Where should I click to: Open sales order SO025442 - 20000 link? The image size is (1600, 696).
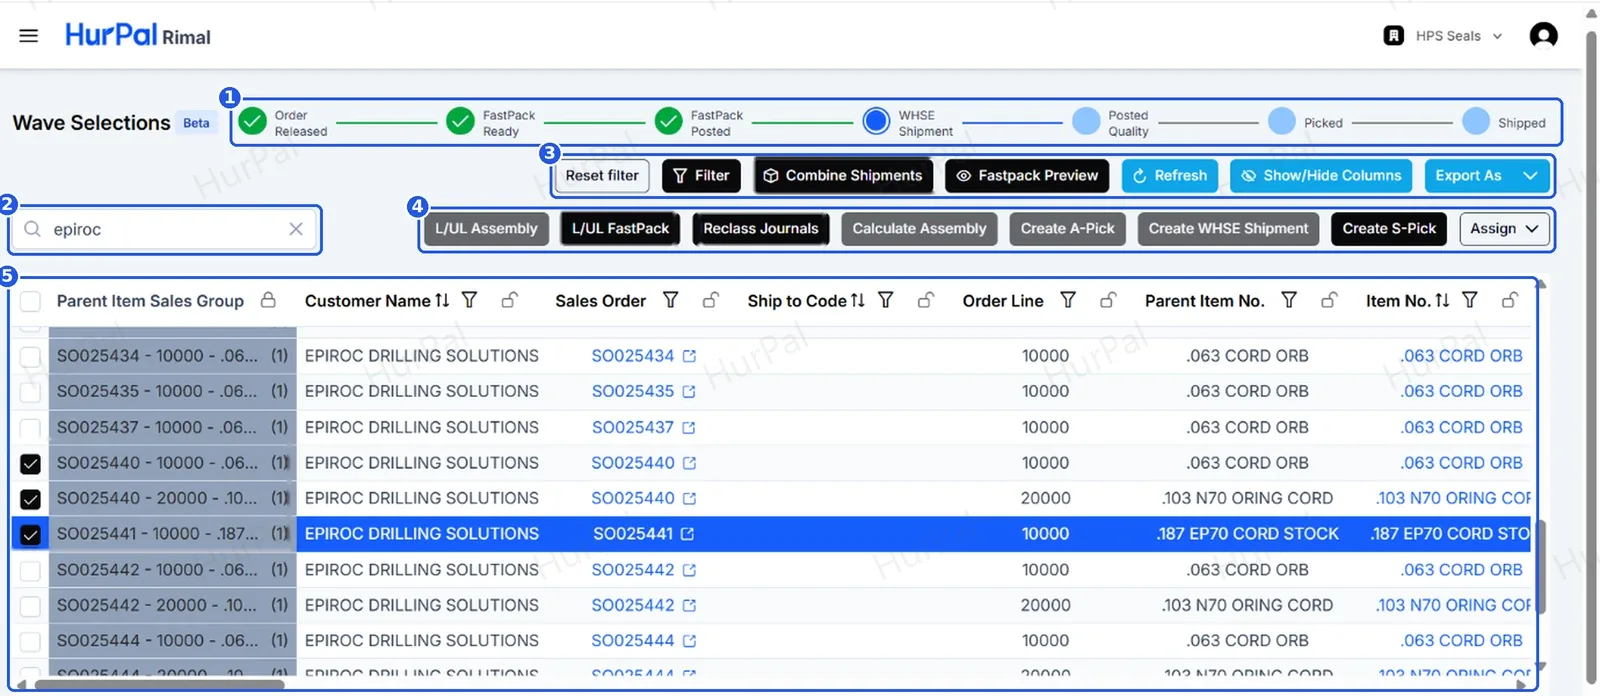coord(633,606)
